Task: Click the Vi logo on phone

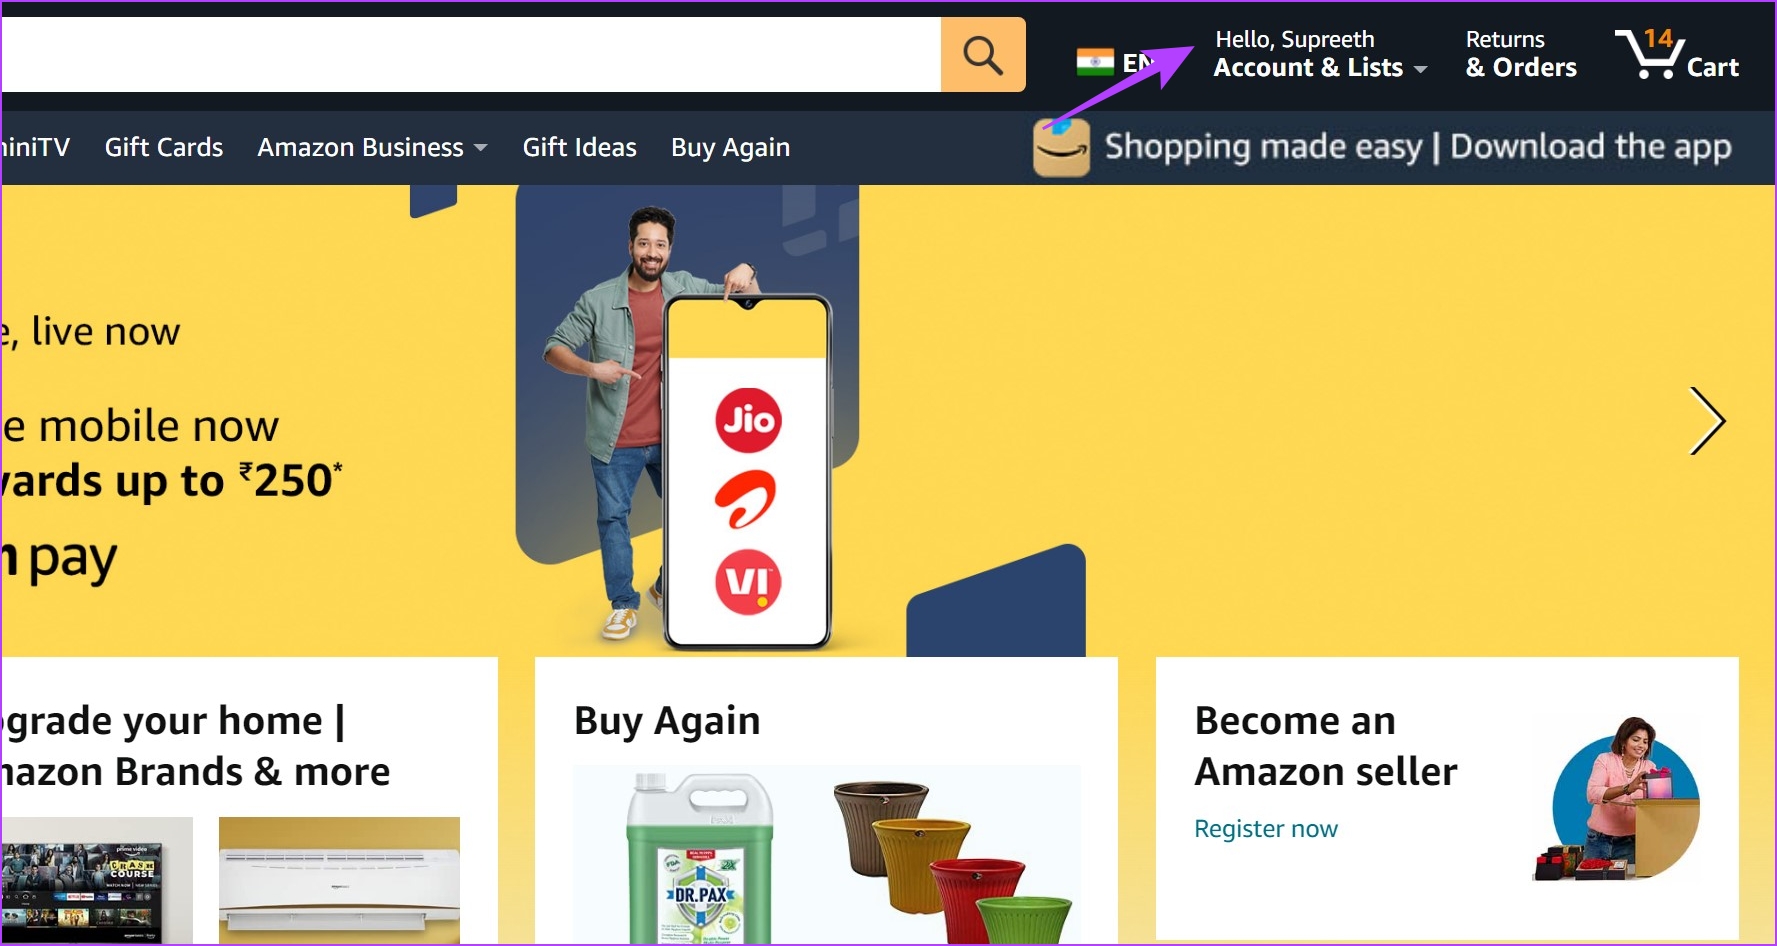Action: [x=748, y=582]
